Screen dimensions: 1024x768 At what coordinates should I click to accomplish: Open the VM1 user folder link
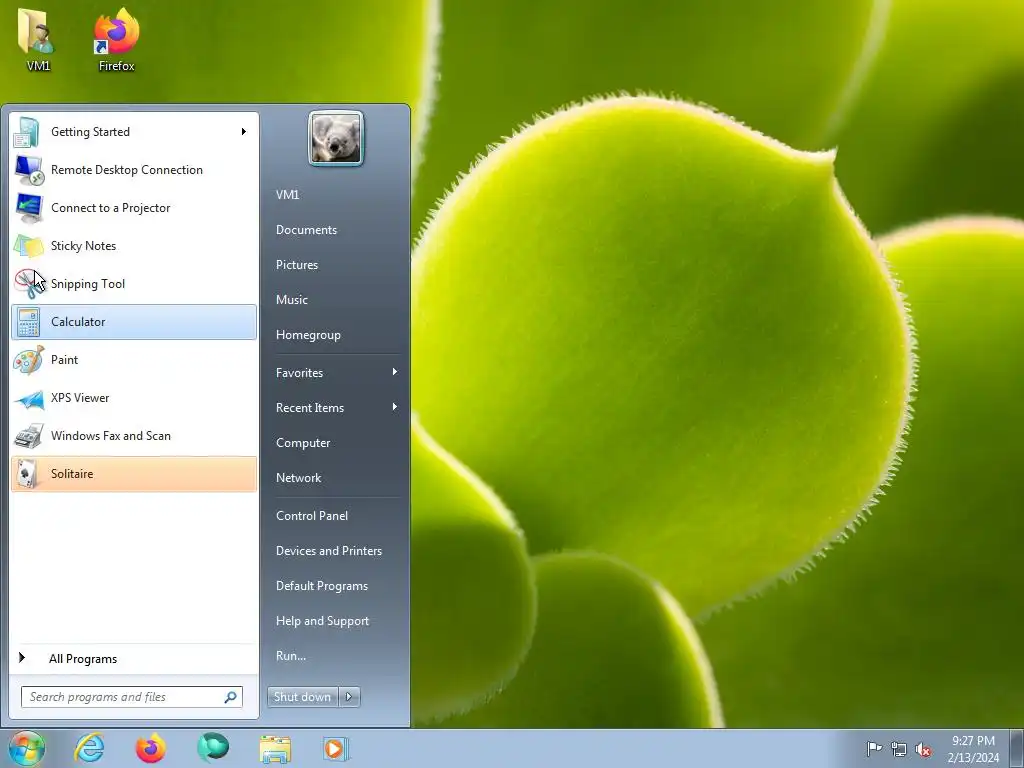(x=287, y=195)
